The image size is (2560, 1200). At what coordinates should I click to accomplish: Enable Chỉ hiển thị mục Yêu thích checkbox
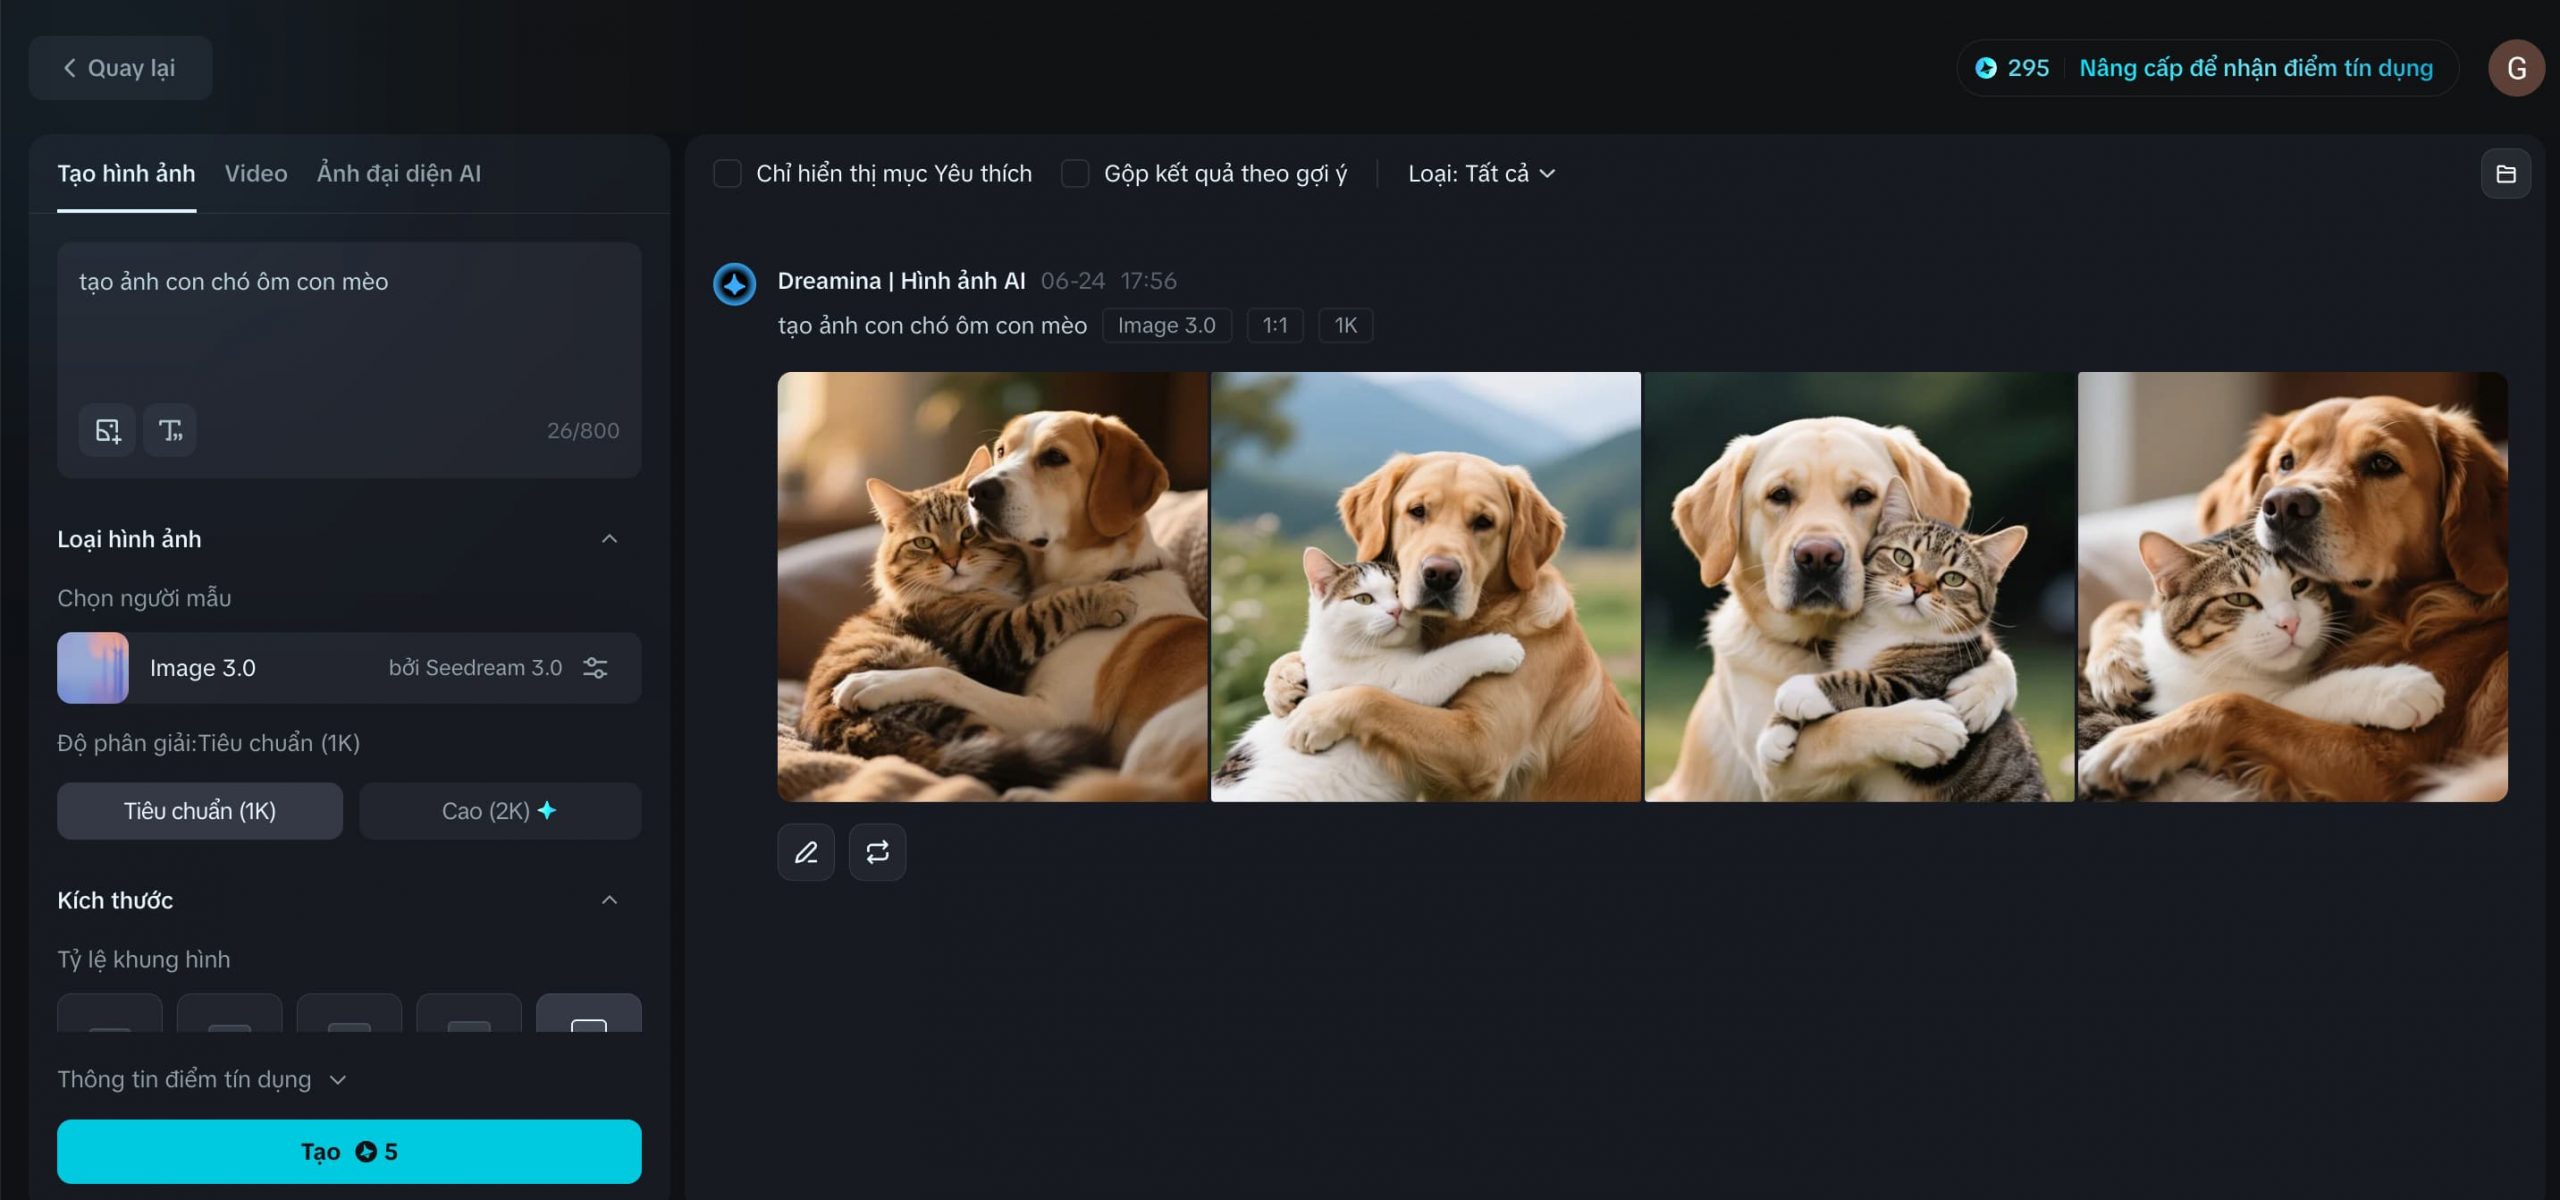coord(727,173)
